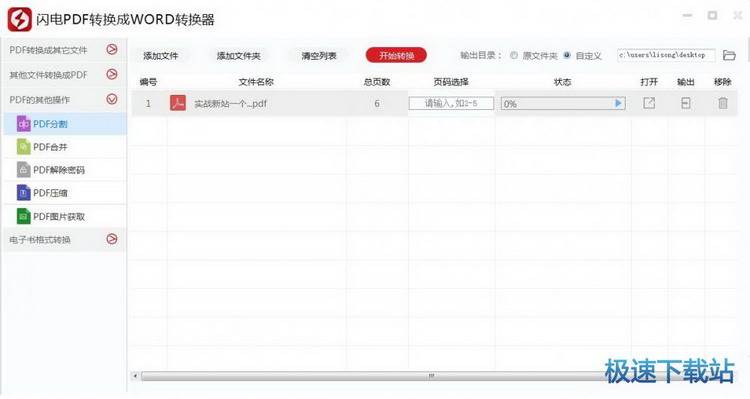Click the red PDF file icon in row 1
750x399 pixels.
(178, 103)
